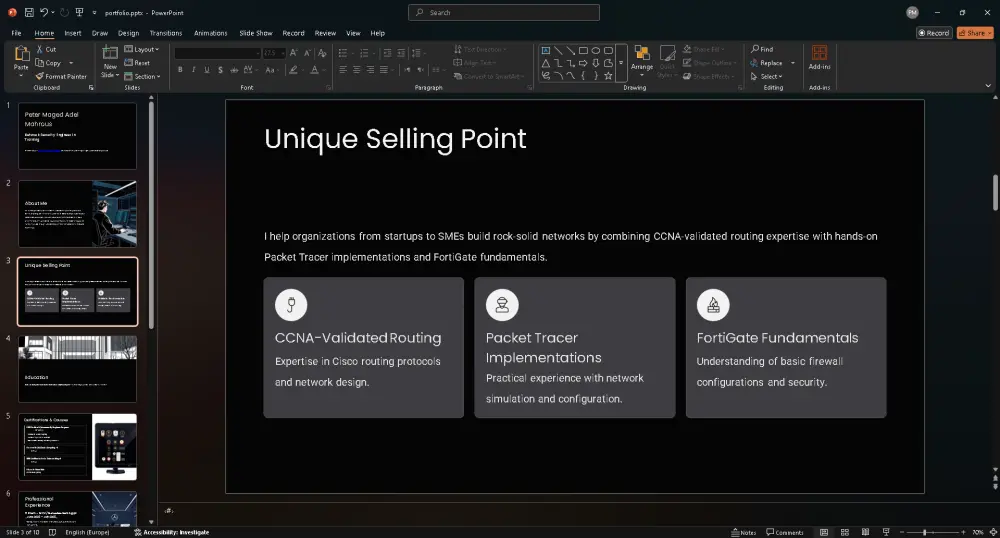The height and width of the screenshot is (538, 1000).
Task: Expand the shapes gallery More arrow
Action: 621,63
